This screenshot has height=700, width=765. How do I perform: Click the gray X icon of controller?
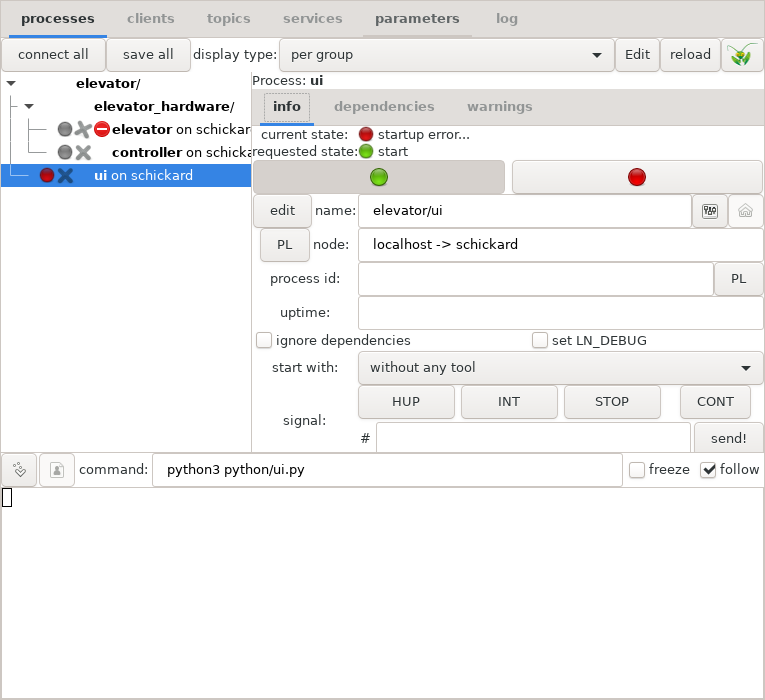click(83, 152)
